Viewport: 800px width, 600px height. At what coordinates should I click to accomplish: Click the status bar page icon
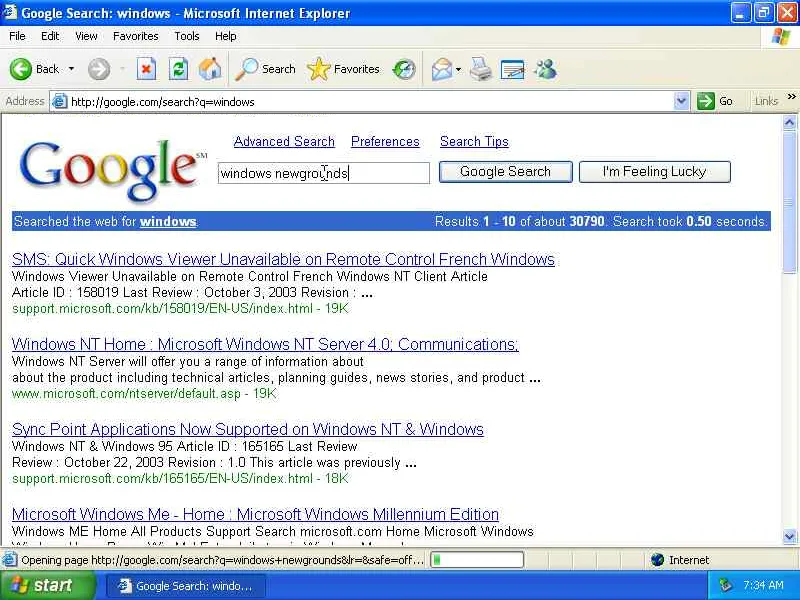pos(9,560)
